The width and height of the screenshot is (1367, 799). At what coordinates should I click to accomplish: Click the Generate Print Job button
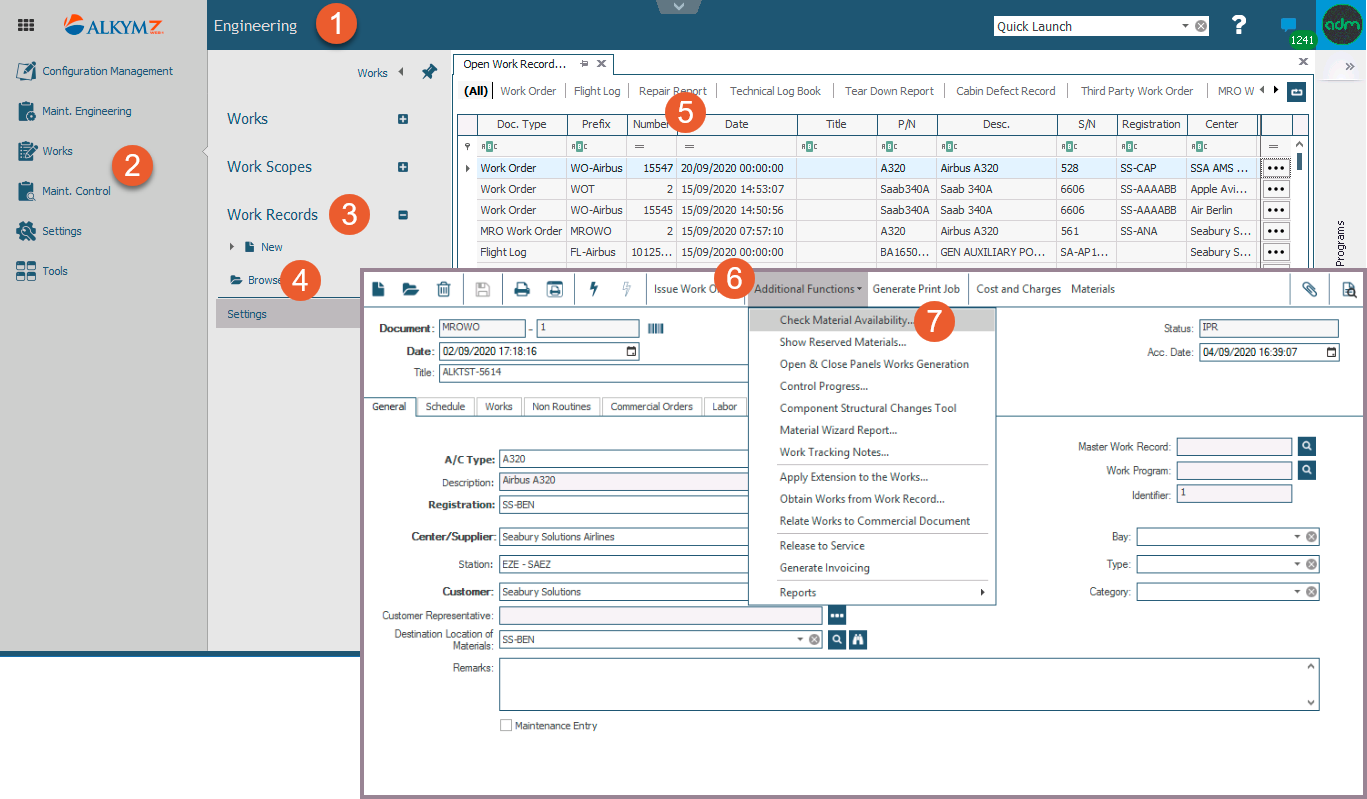point(916,289)
